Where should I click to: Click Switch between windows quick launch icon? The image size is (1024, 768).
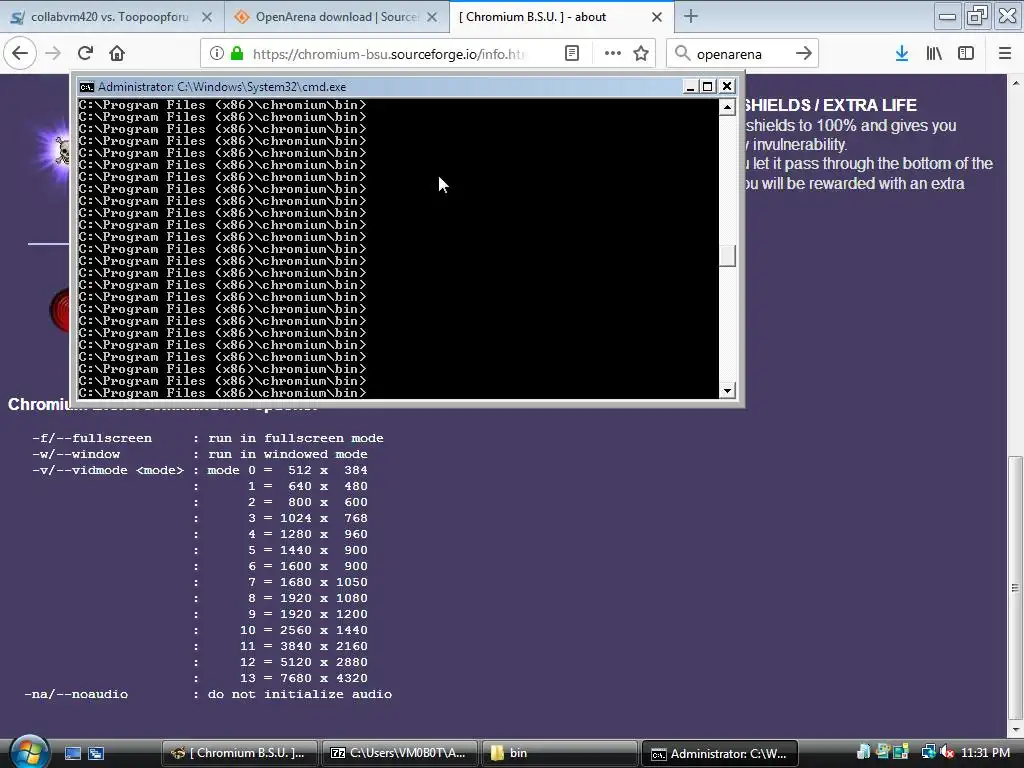pyautogui.click(x=96, y=753)
